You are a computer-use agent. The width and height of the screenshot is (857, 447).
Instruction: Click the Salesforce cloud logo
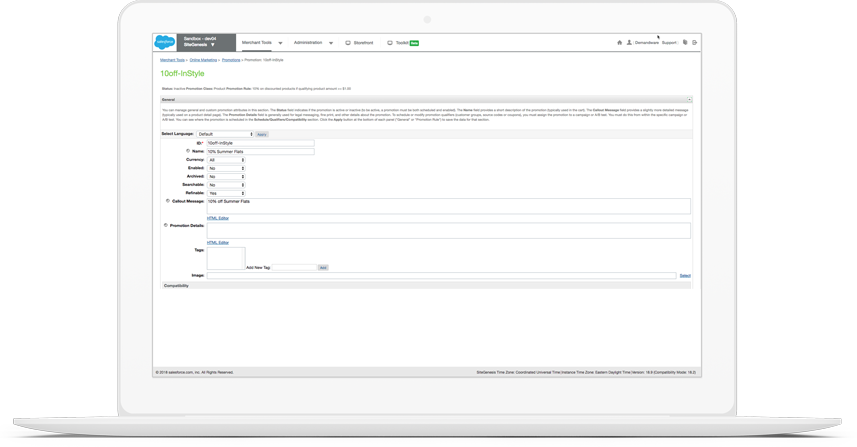coord(165,42)
